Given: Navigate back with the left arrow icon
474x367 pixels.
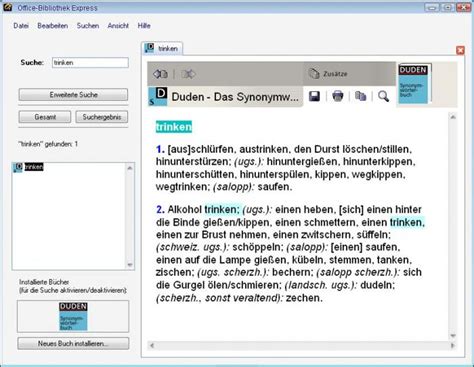Looking at the screenshot, I should 160,74.
